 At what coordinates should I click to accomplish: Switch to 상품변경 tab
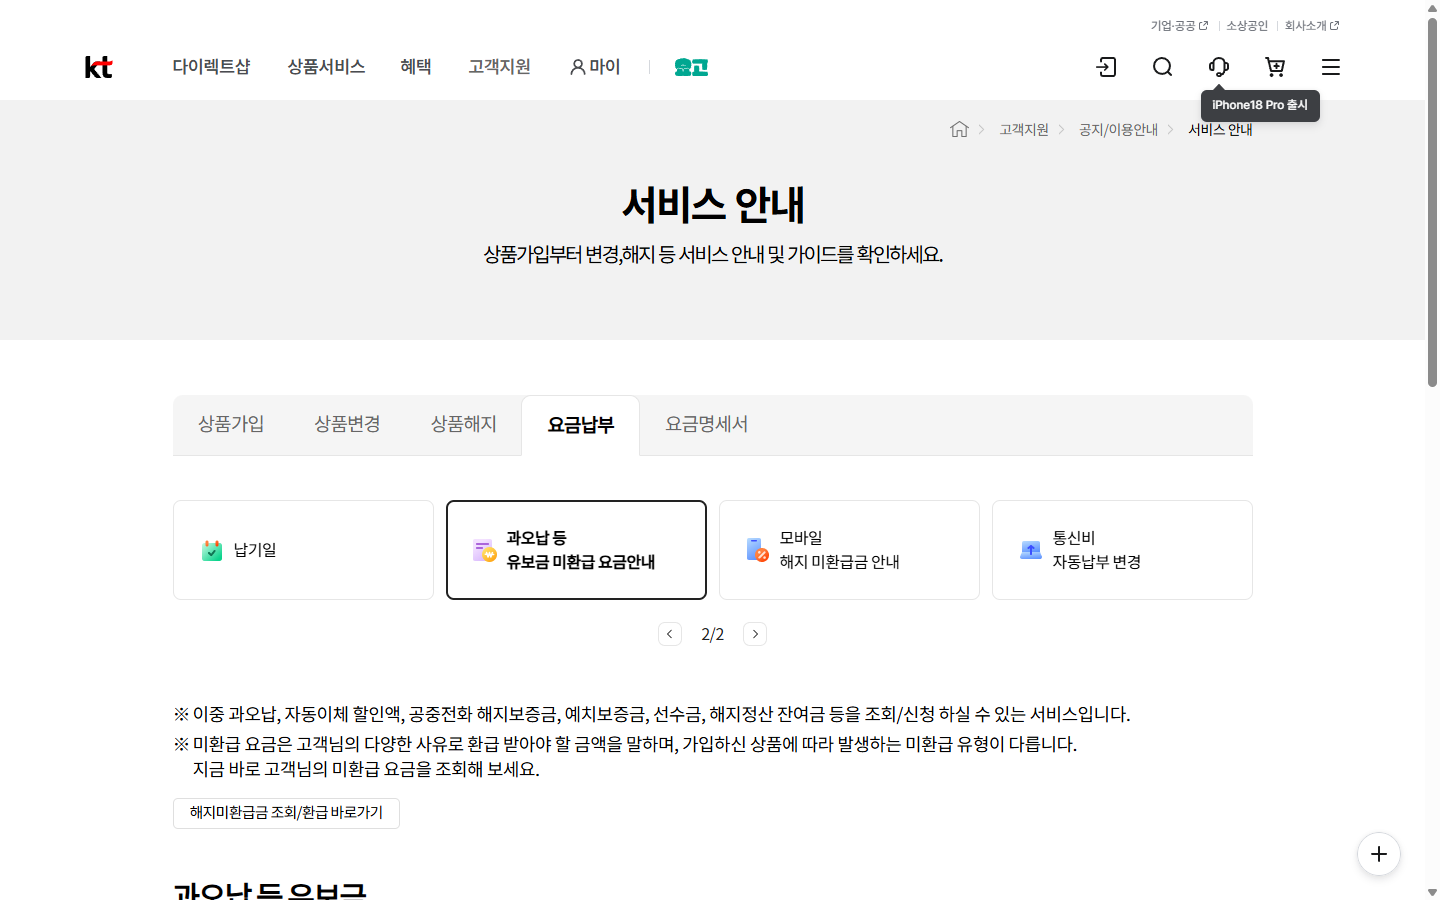click(x=347, y=424)
